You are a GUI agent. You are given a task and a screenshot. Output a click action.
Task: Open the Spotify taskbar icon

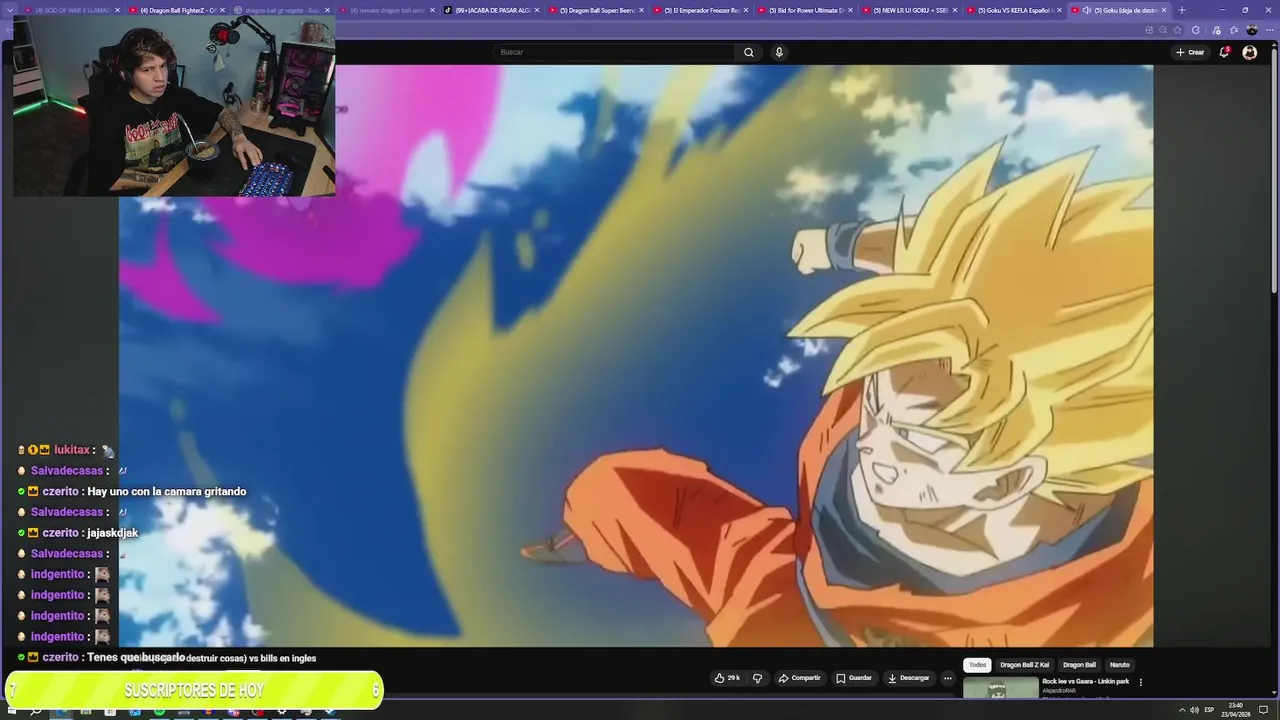(159, 710)
